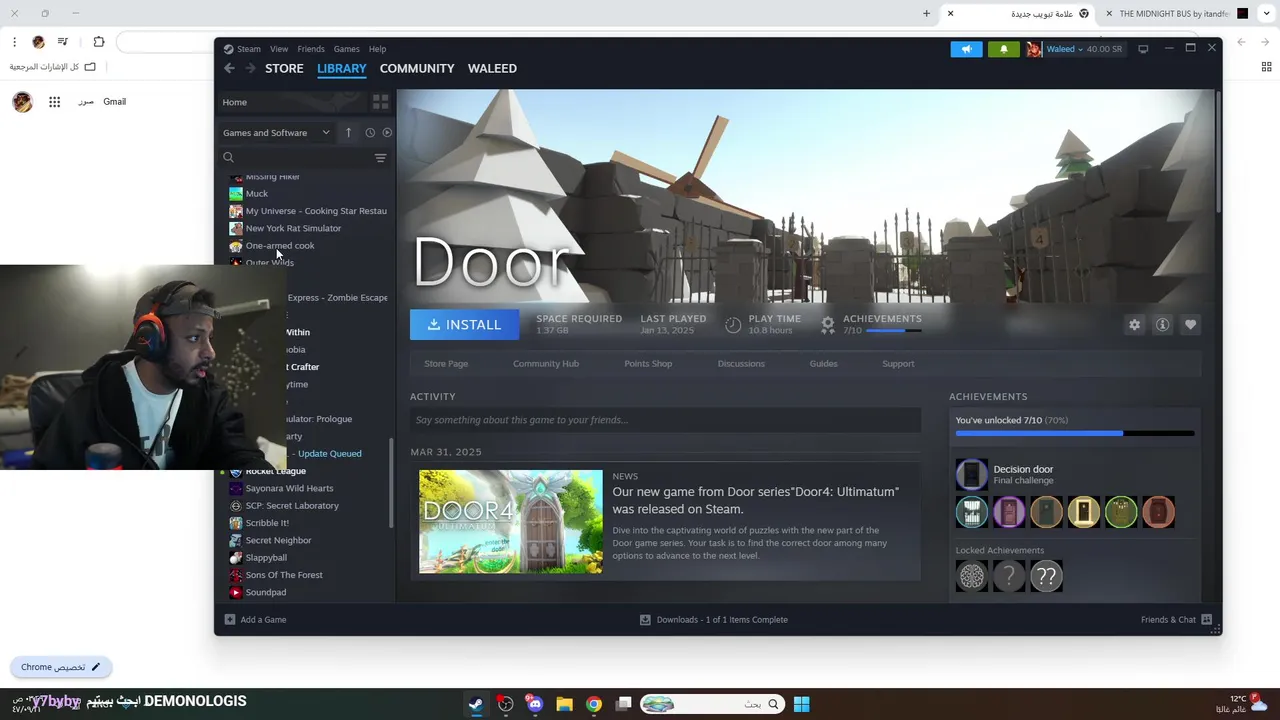The image size is (1280, 720).
Task: Open Gmail link in Chrome new tab
Action: (114, 102)
